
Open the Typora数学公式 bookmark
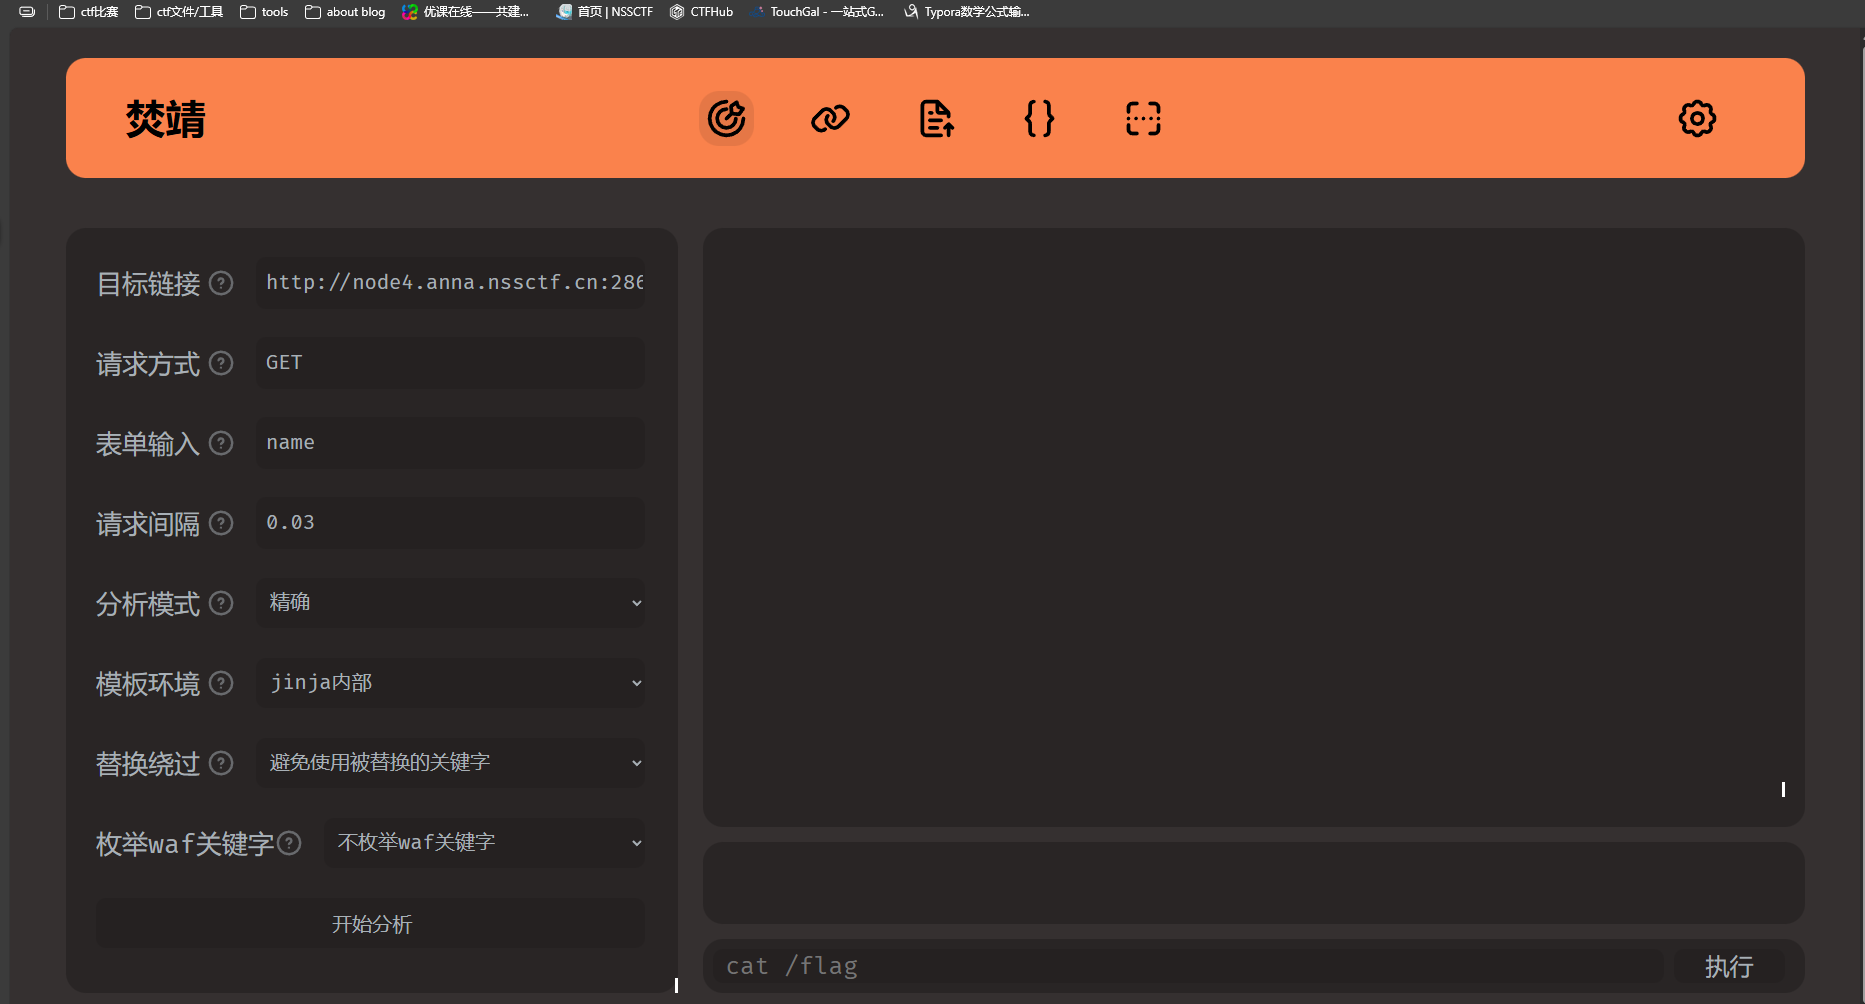click(966, 12)
